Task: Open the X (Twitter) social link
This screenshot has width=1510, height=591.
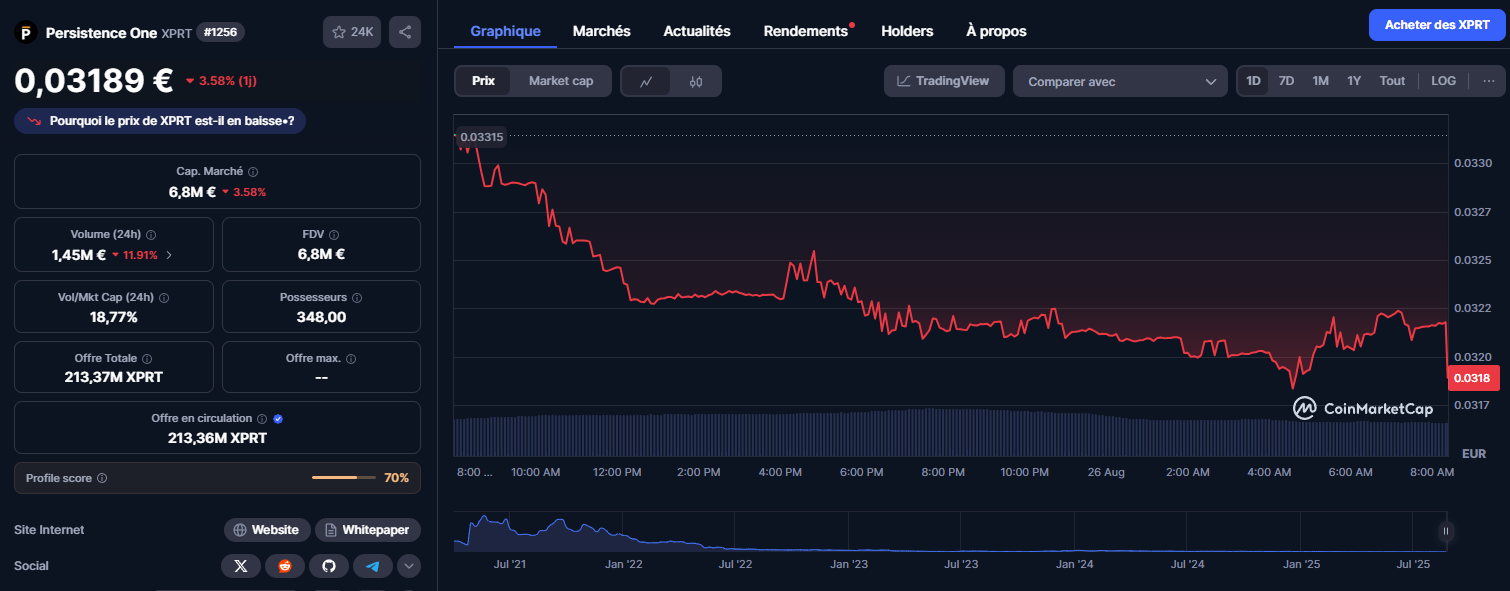Action: click(x=240, y=566)
